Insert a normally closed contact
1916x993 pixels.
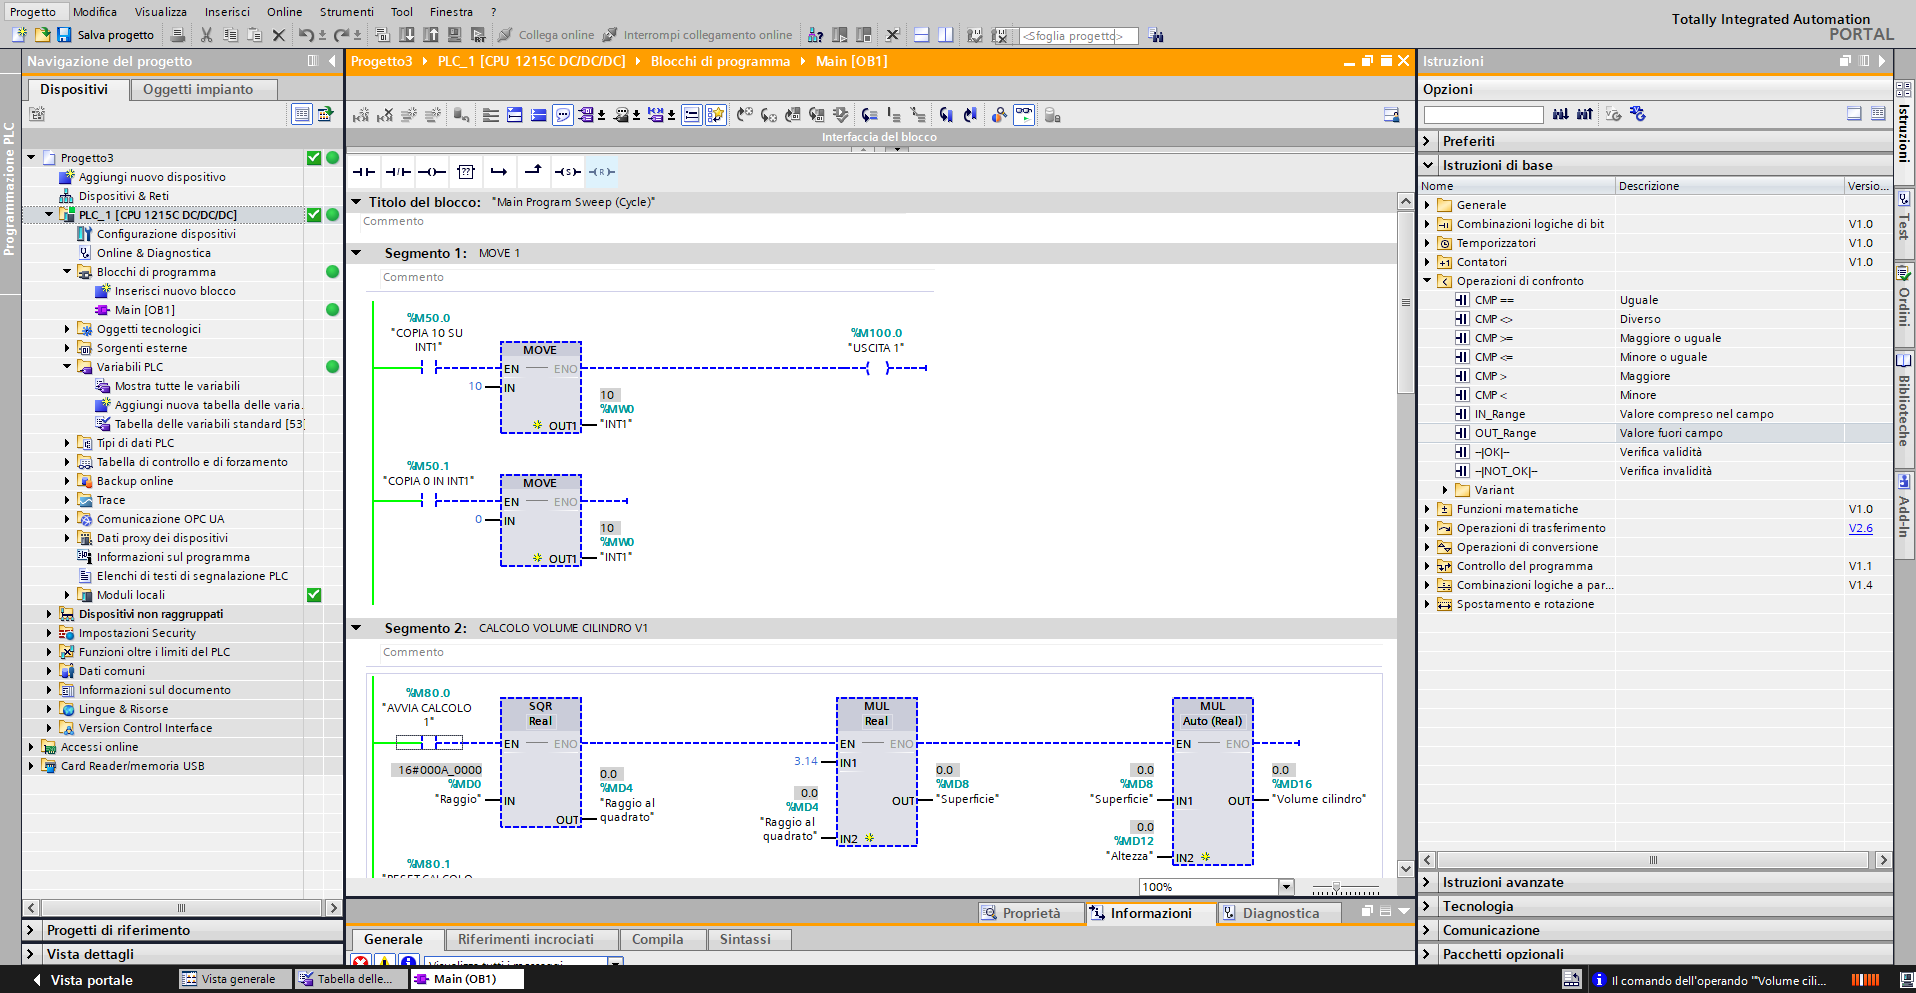pos(398,172)
